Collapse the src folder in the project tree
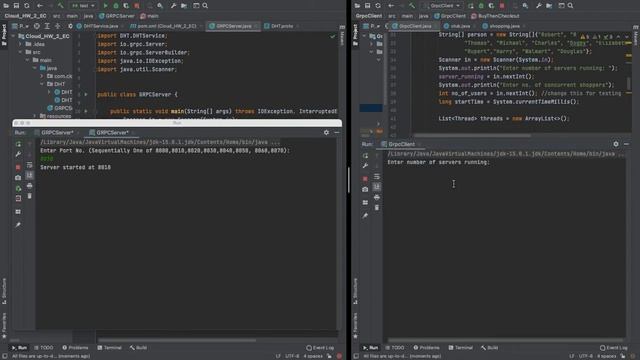The image size is (640, 360). tap(20, 52)
